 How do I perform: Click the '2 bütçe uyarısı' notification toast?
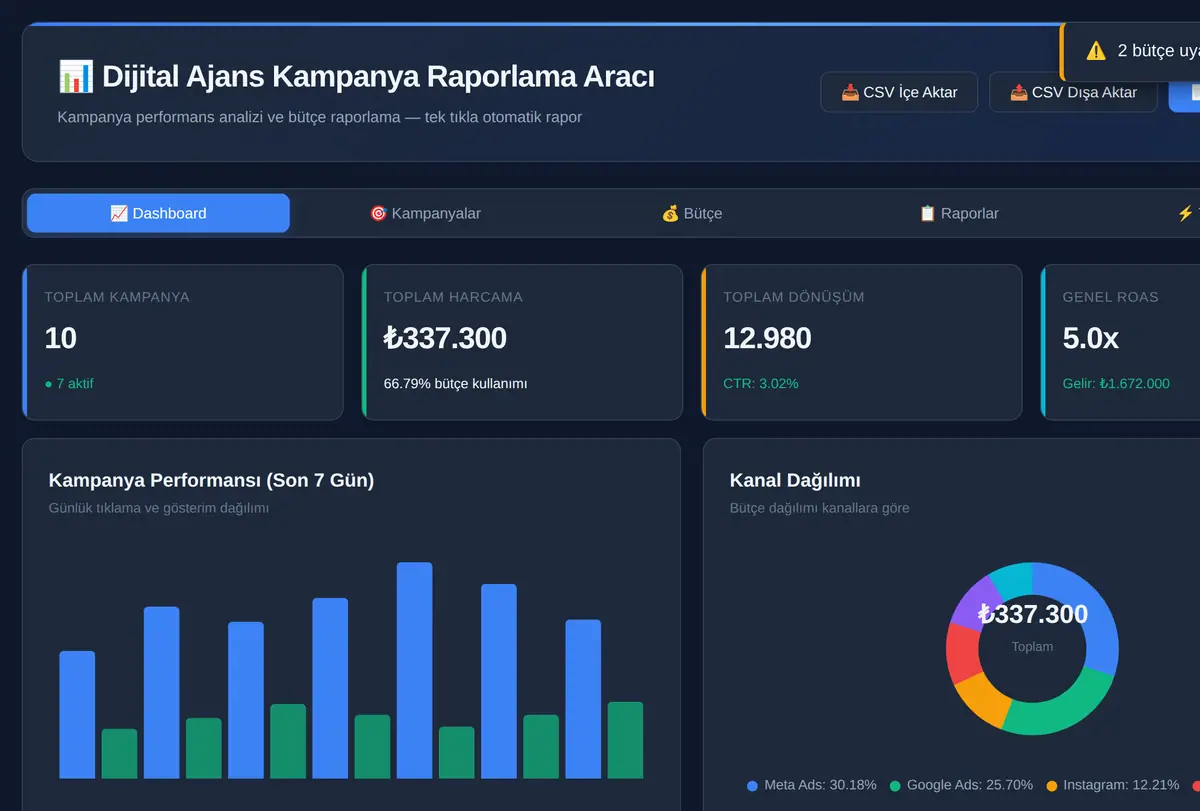point(1130,51)
